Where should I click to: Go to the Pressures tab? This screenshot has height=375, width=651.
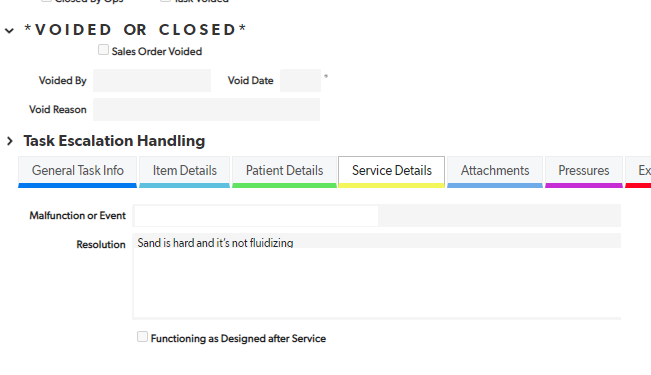coord(584,172)
